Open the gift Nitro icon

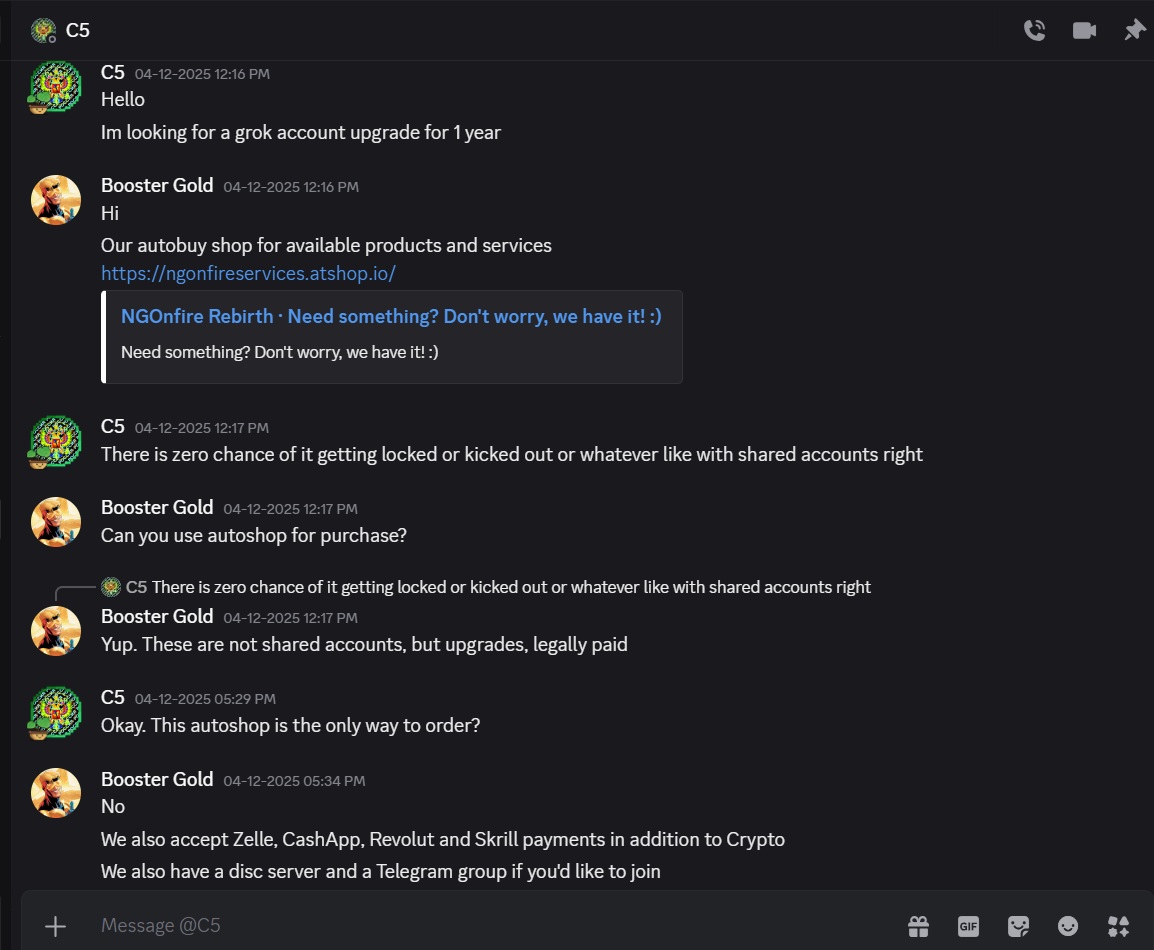(918, 926)
